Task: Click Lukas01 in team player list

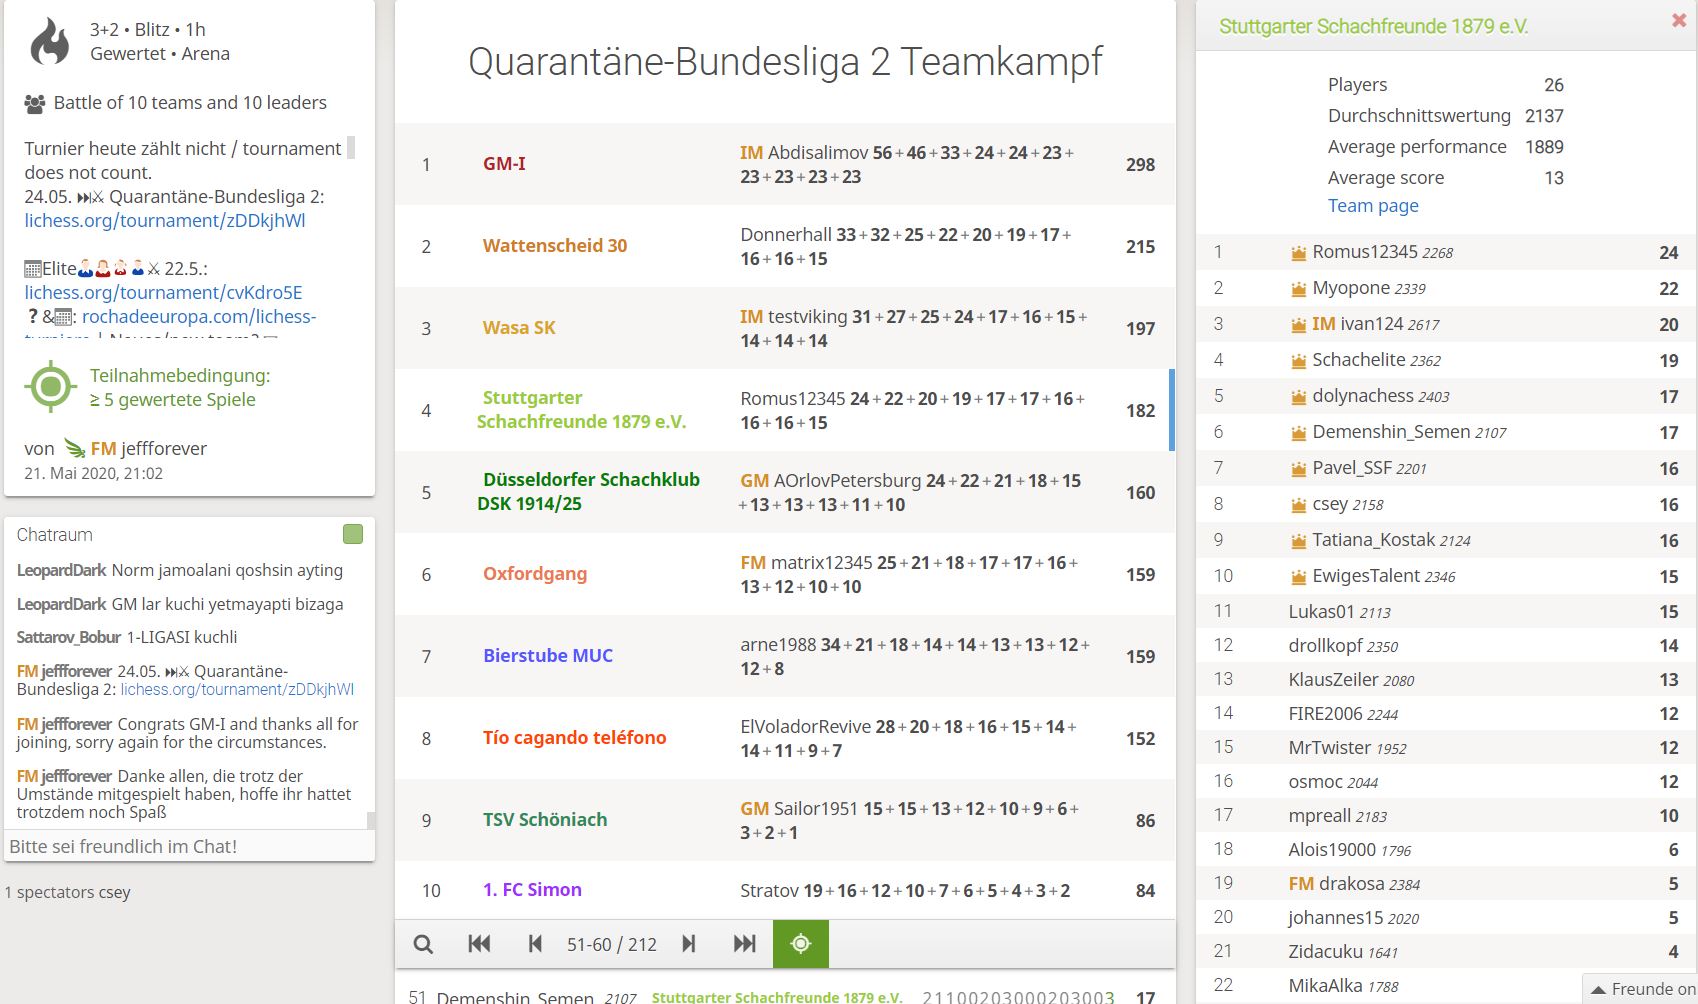Action: click(x=1446, y=611)
